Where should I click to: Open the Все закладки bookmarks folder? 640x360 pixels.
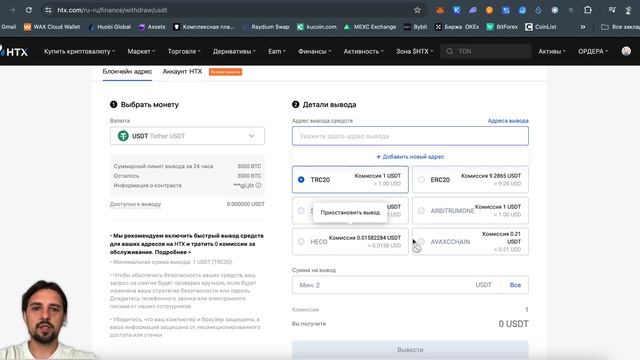(620, 27)
